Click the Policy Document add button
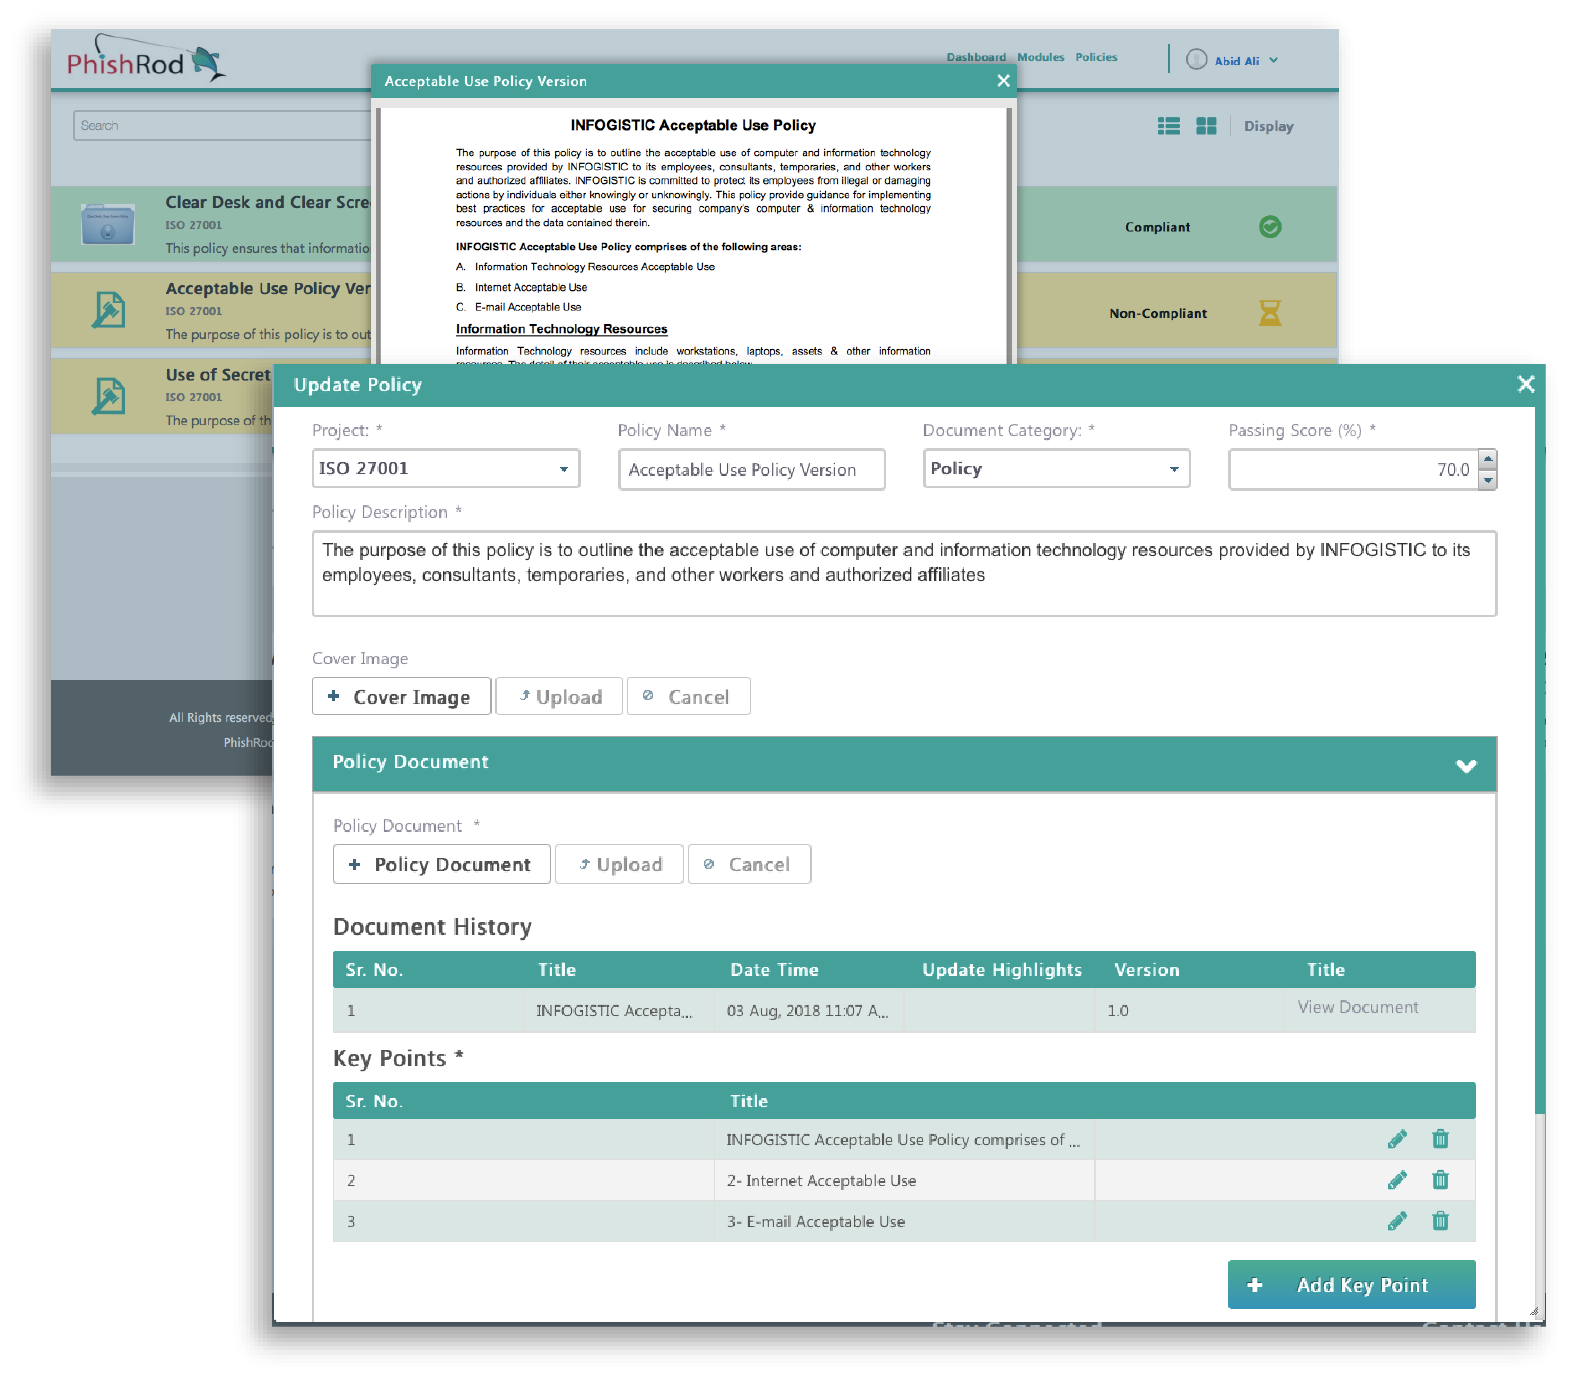 pyautogui.click(x=441, y=864)
